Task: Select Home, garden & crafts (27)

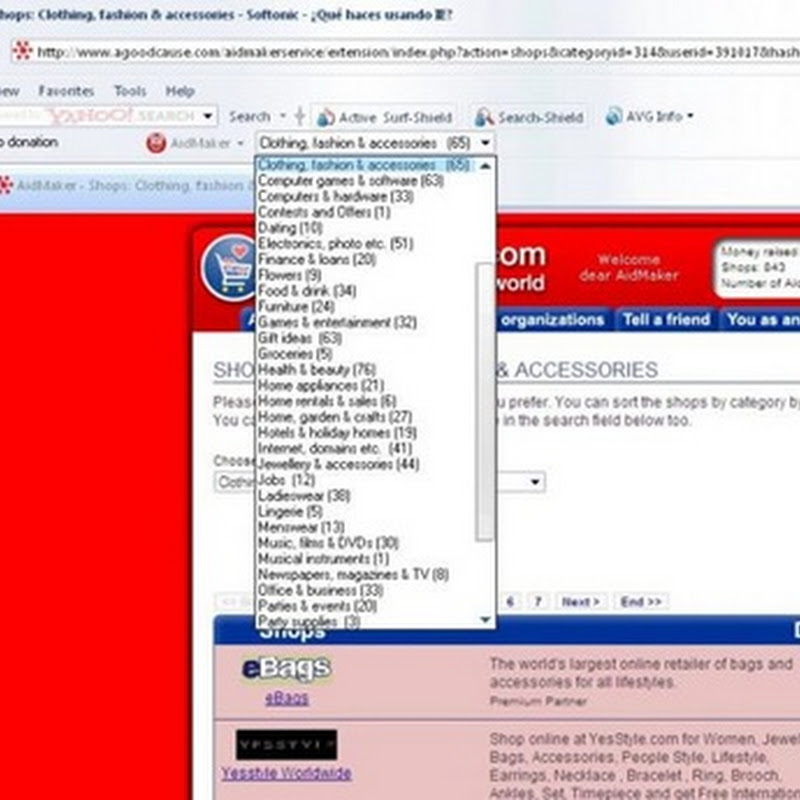Action: pyautogui.click(x=335, y=417)
